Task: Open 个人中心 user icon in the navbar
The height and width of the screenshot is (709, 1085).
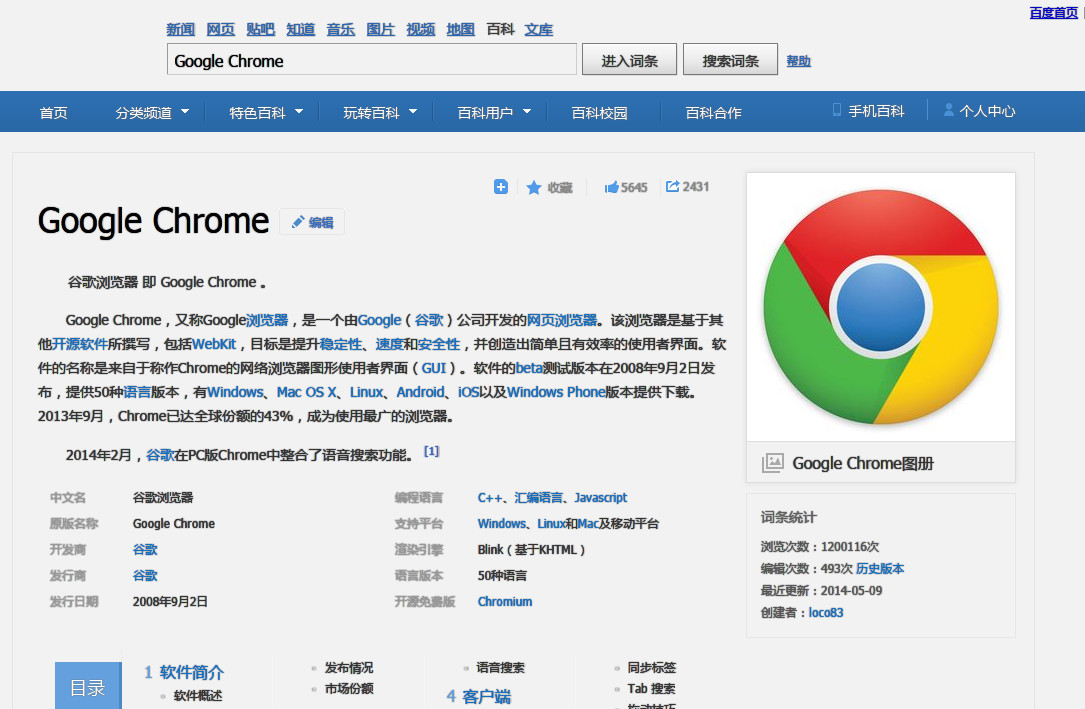Action: 948,110
